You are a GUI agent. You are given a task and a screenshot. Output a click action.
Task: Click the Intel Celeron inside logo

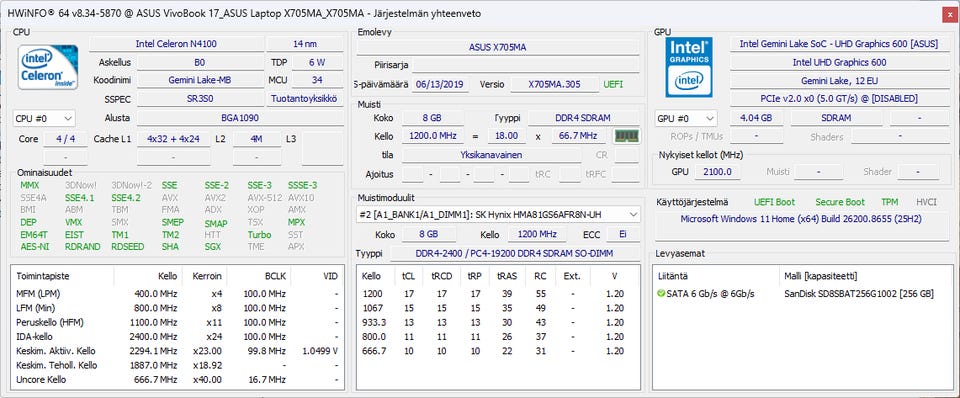[x=48, y=67]
